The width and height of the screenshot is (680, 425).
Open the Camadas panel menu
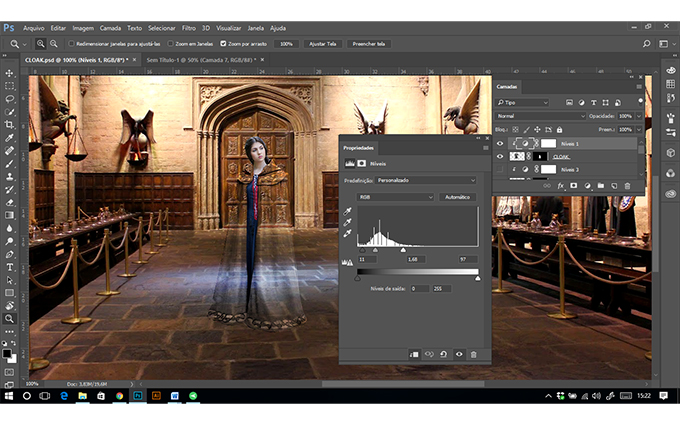click(x=639, y=87)
